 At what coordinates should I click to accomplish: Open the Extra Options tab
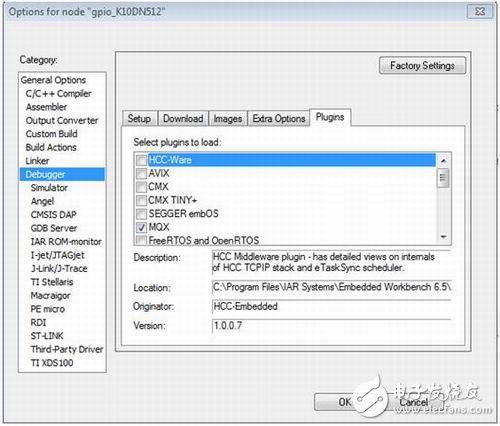tap(279, 119)
